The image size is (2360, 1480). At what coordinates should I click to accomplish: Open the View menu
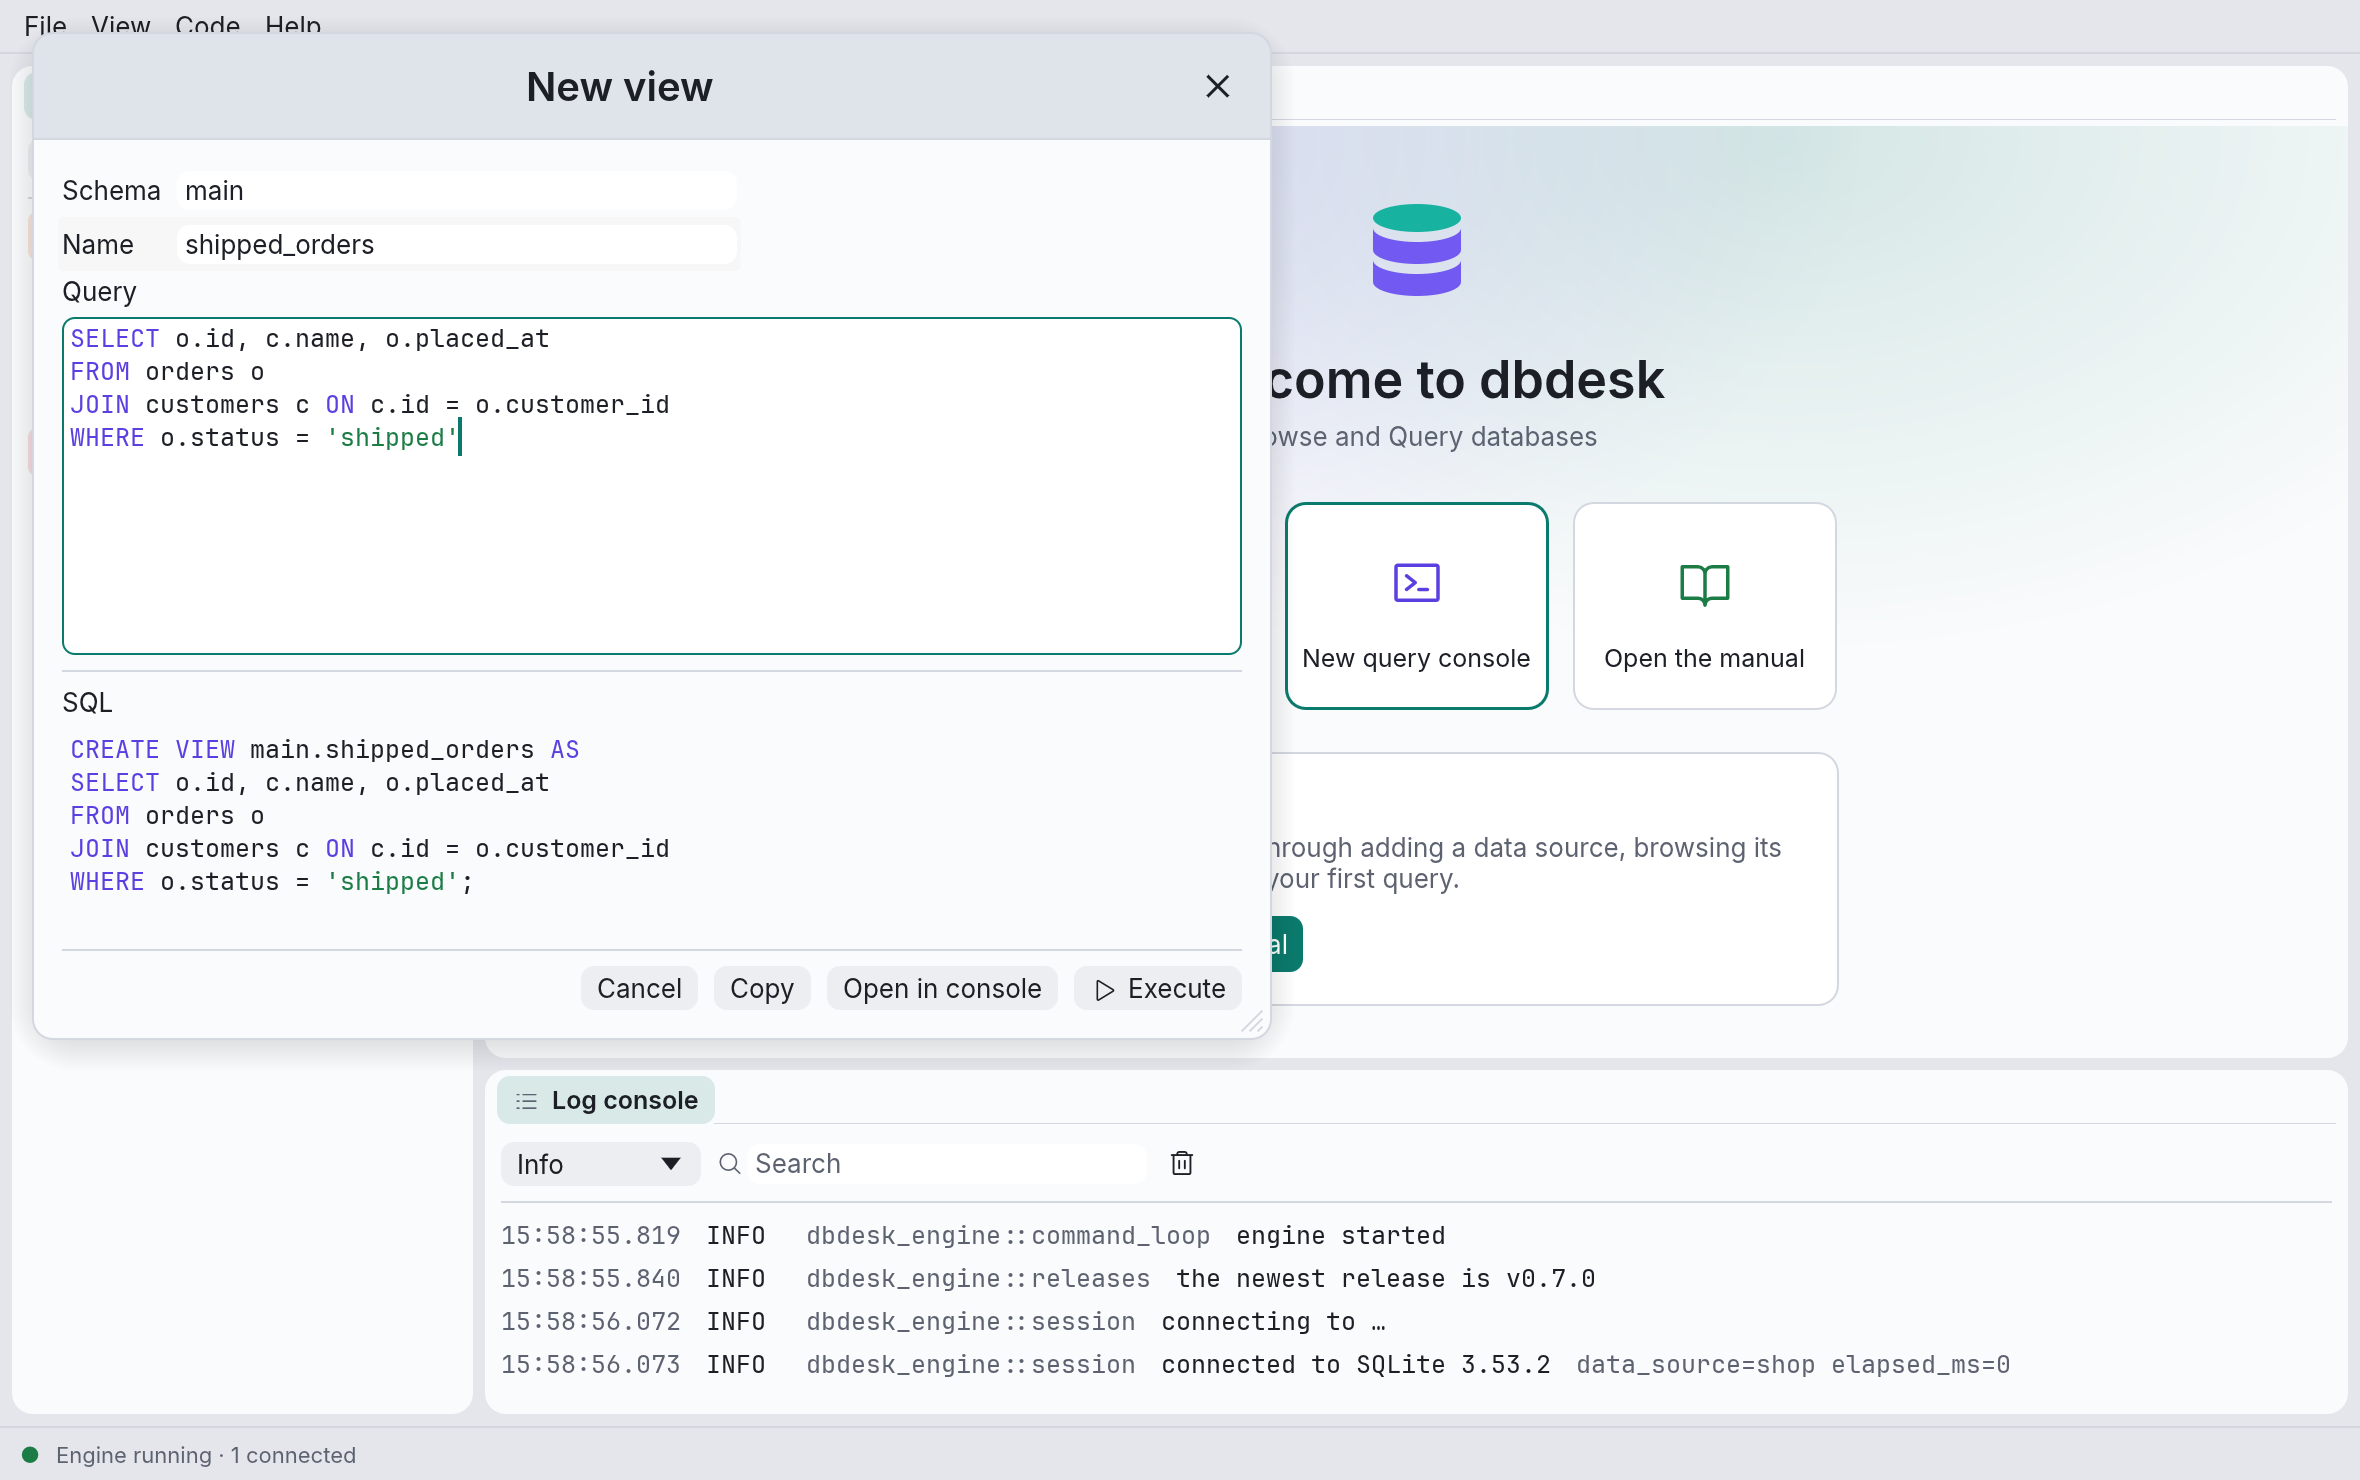[x=120, y=25]
